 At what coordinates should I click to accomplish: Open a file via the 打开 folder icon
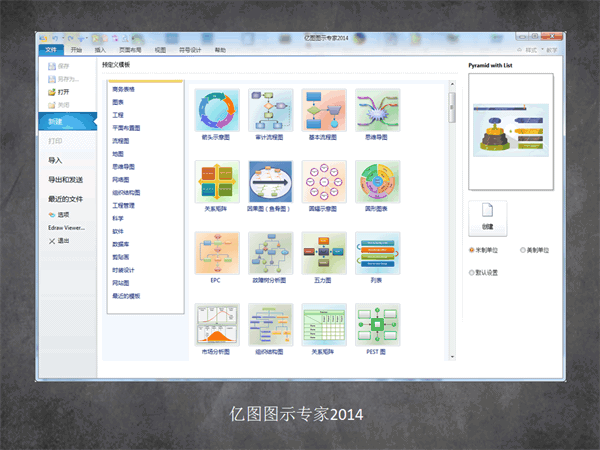[52, 92]
